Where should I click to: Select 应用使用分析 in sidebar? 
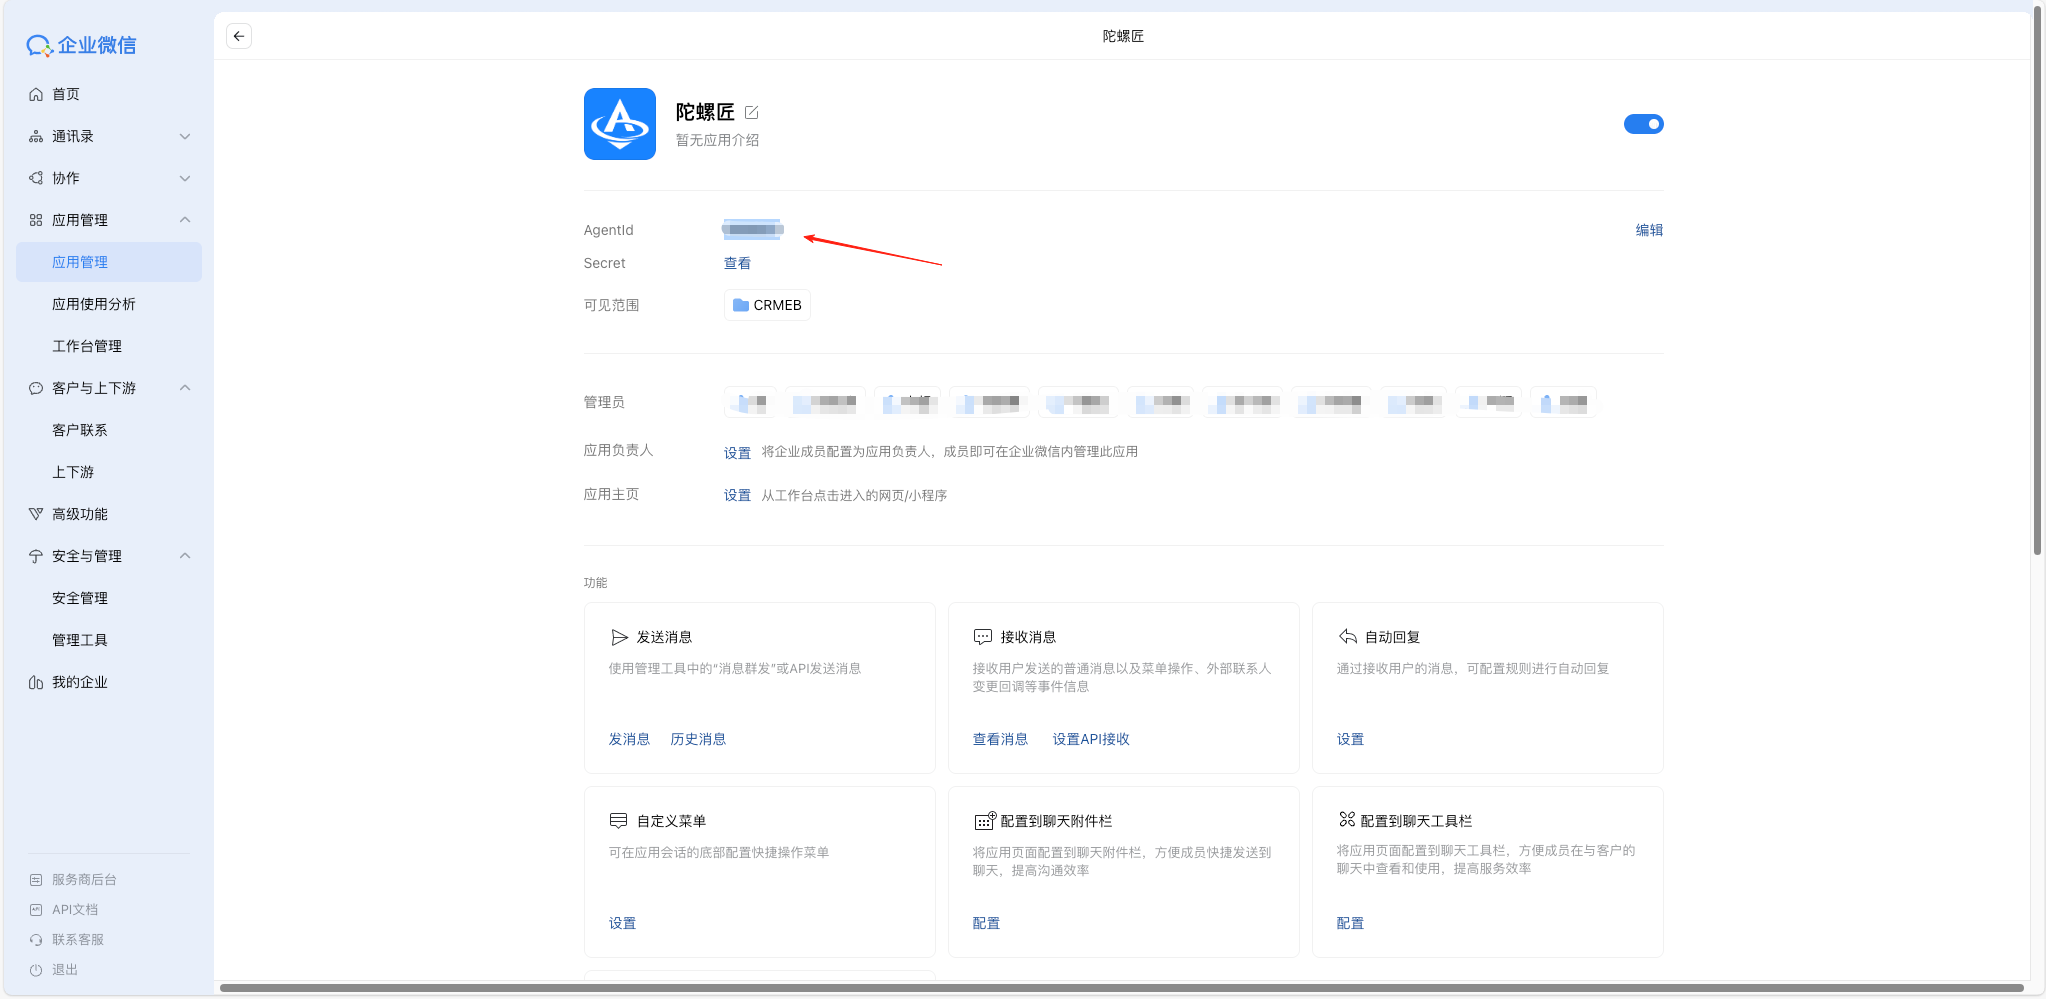pyautogui.click(x=94, y=304)
